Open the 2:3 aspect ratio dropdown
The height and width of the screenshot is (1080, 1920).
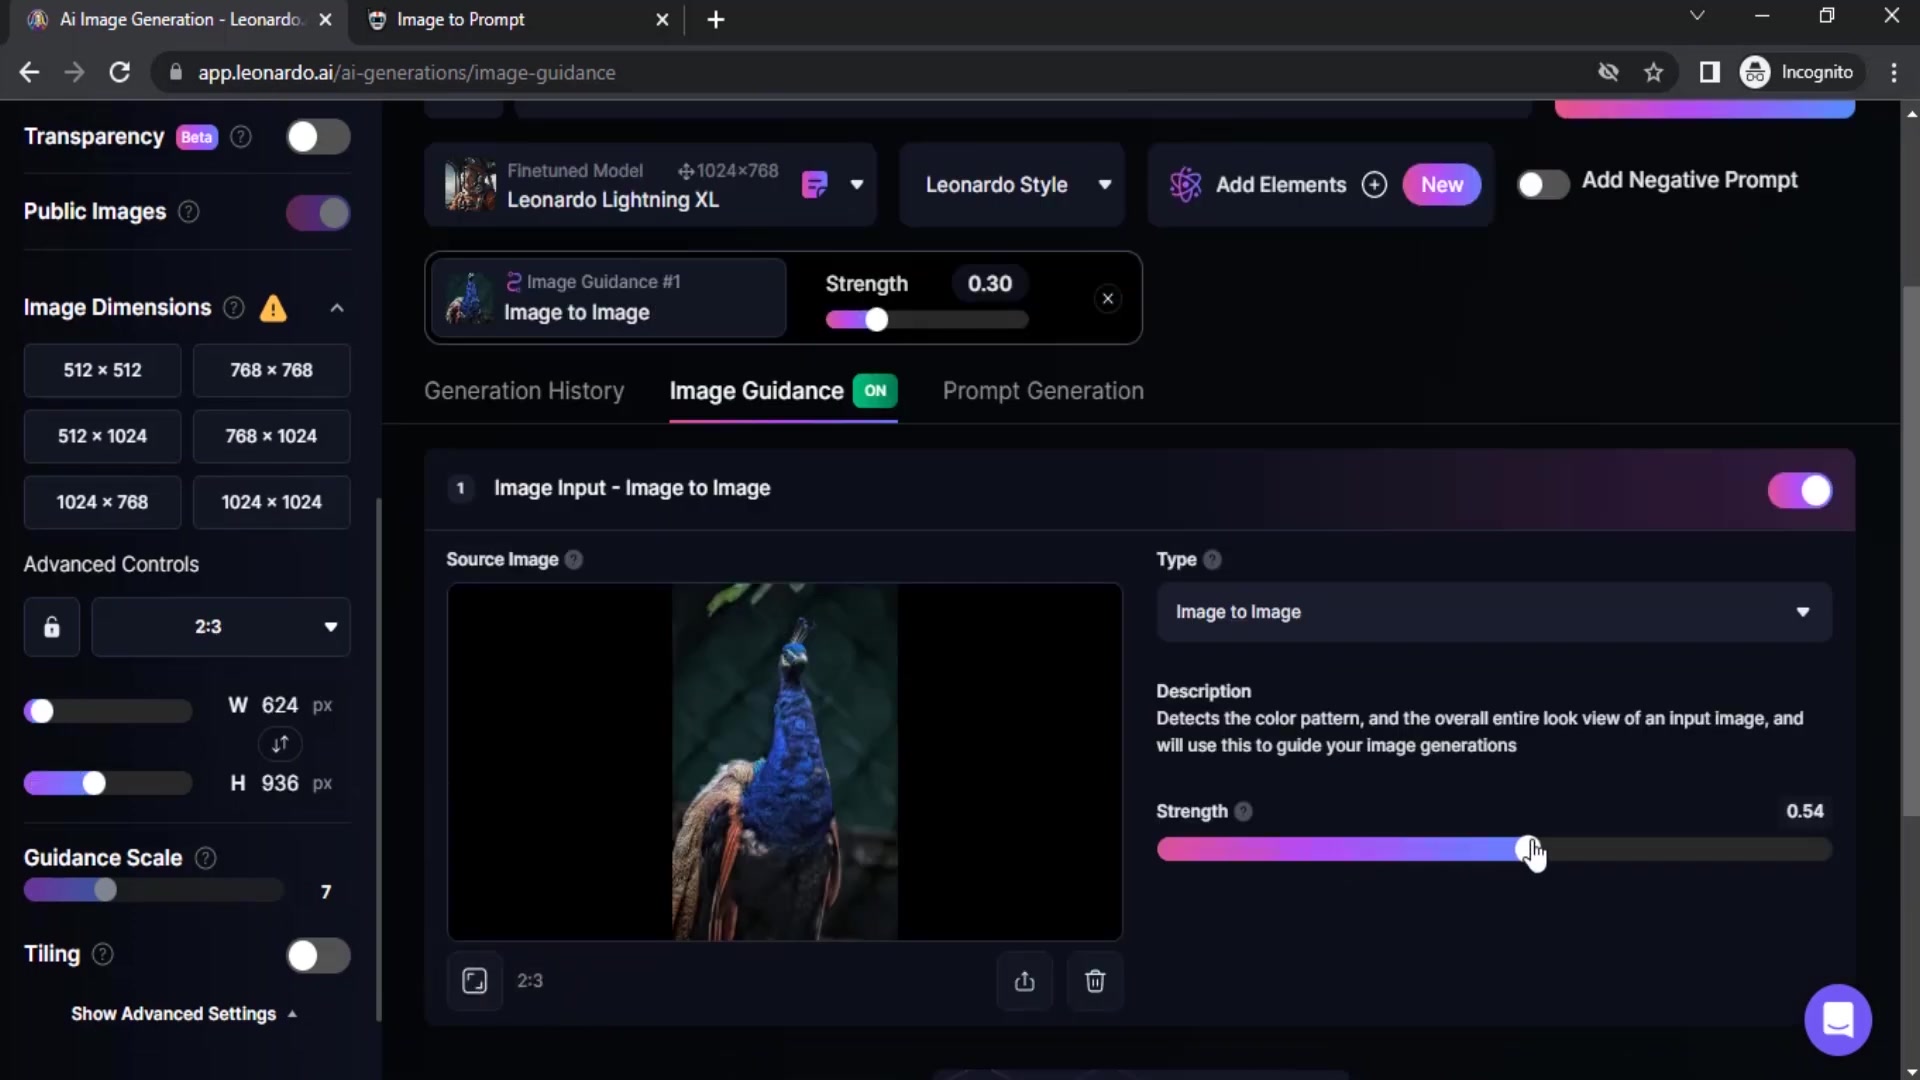[221, 627]
